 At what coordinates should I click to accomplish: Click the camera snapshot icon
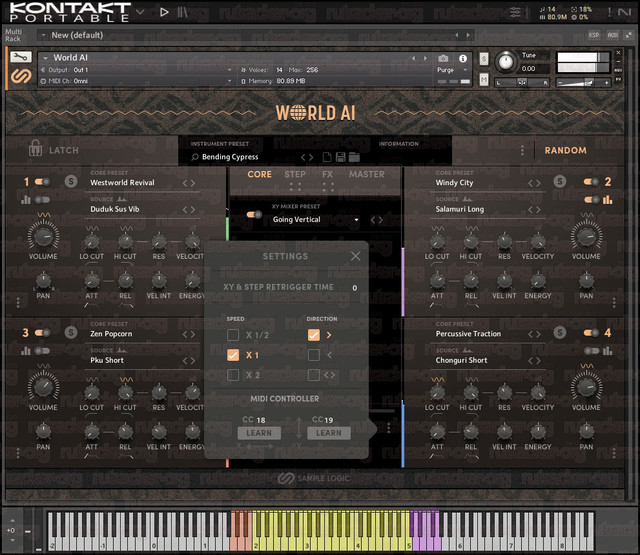coord(443,59)
